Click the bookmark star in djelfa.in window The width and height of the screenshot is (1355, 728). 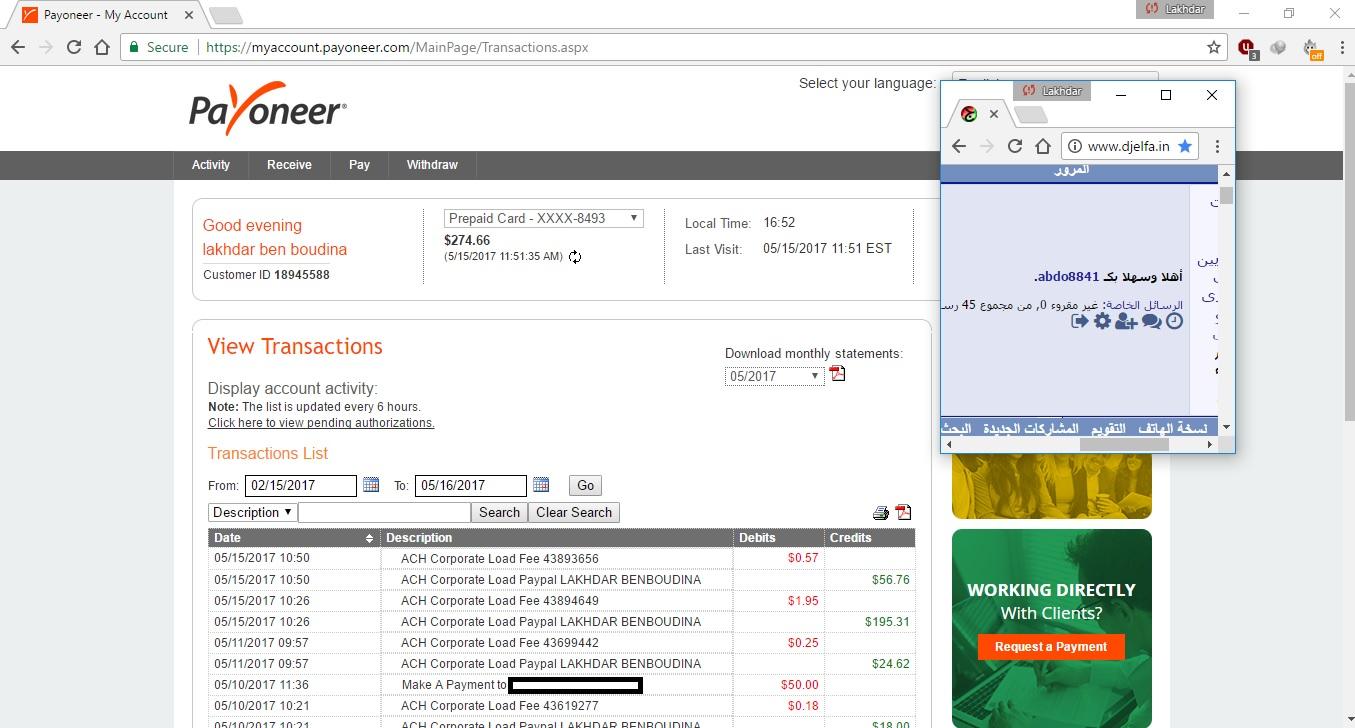(1185, 146)
